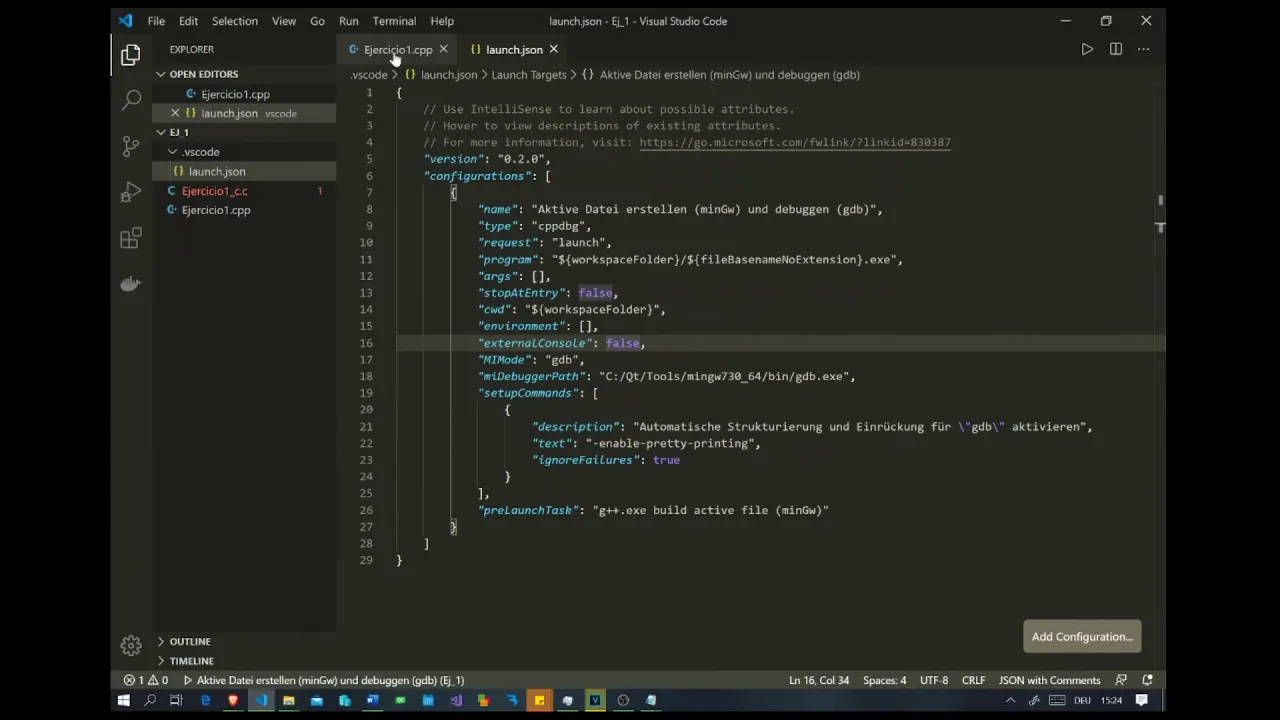Screen dimensions: 1280x720
Task: Switch to the launch.json editor tab
Action: (x=513, y=49)
